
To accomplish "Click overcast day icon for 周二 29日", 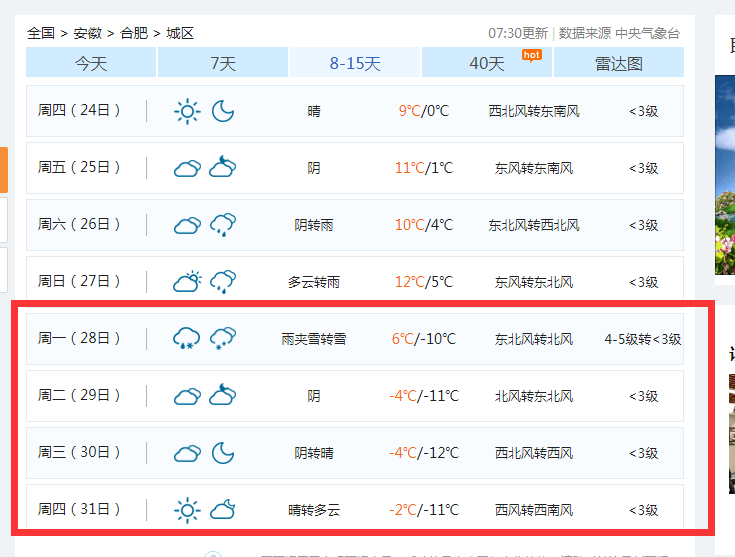I will pos(188,396).
